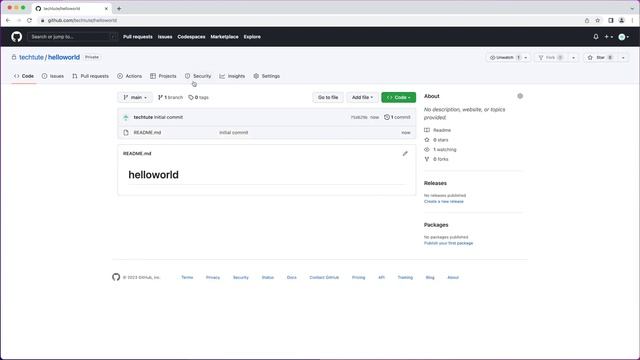
Task: Open the notifications bell
Action: [x=596, y=37]
